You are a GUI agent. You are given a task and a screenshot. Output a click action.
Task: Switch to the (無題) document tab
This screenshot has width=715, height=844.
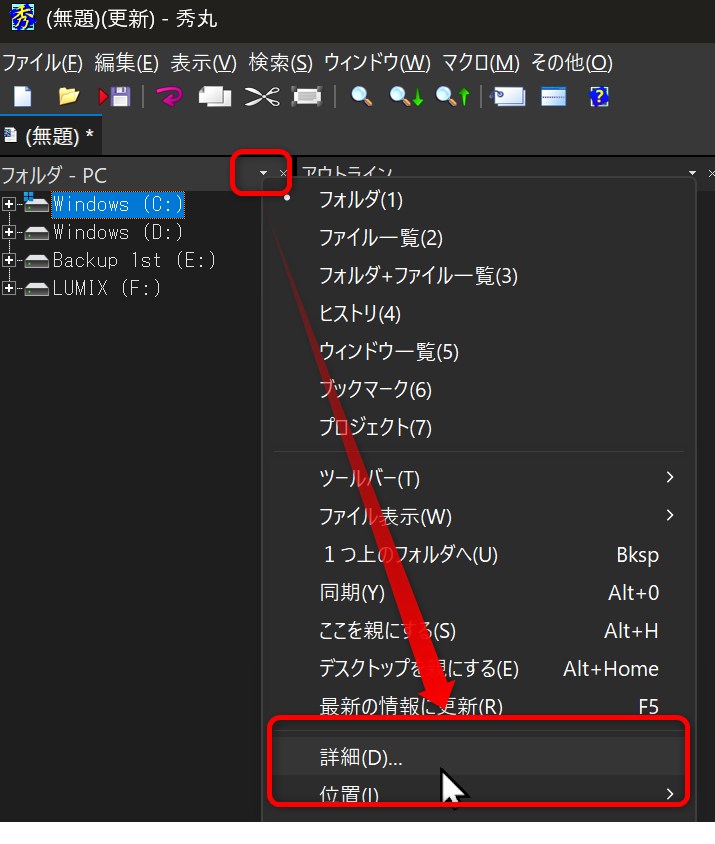(x=50, y=136)
